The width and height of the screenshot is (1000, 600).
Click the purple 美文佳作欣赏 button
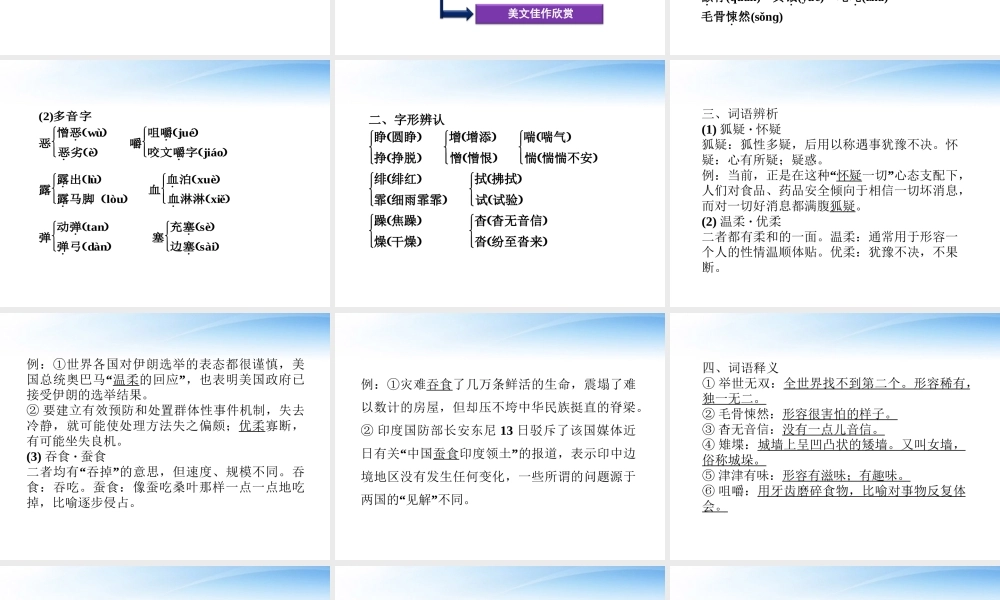539,14
